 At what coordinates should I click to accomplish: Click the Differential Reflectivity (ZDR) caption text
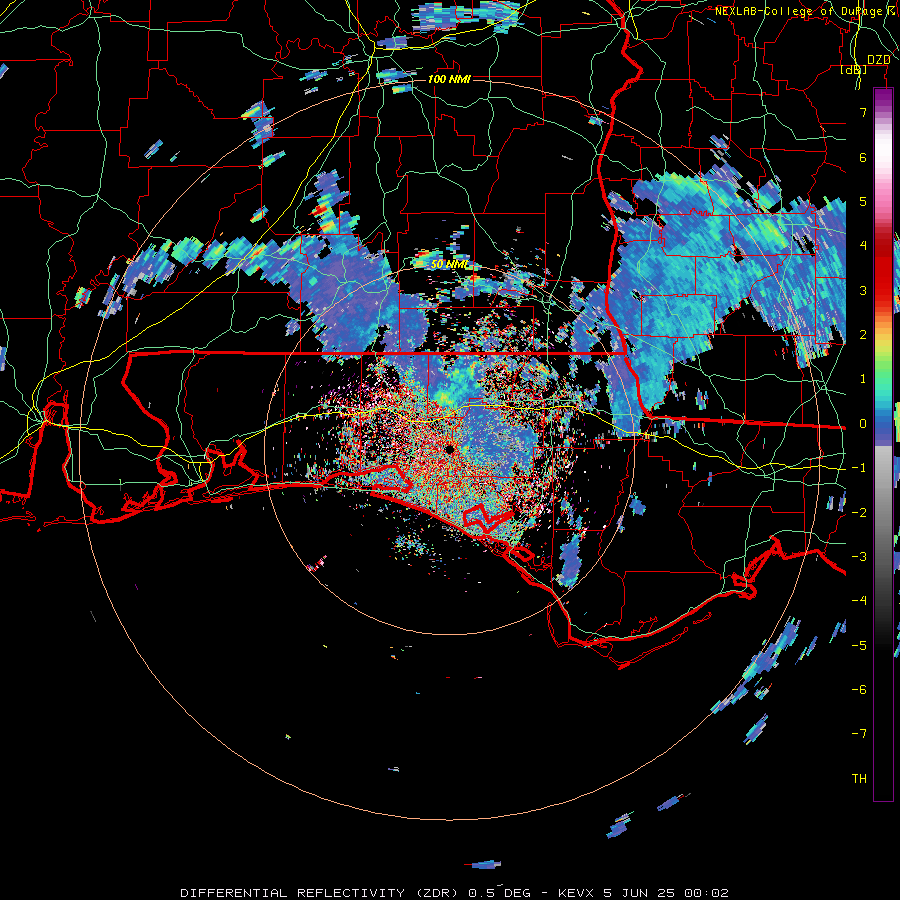(321, 893)
